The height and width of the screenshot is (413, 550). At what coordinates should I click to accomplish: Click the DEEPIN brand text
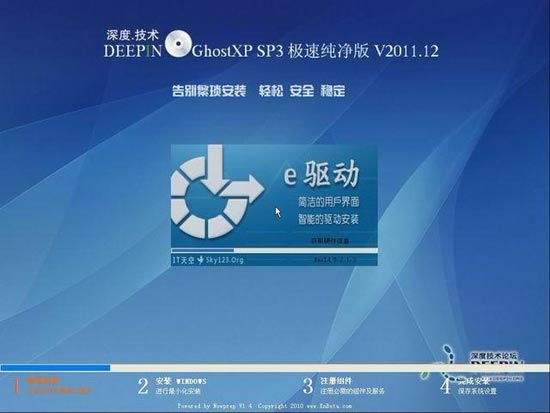click(133, 51)
